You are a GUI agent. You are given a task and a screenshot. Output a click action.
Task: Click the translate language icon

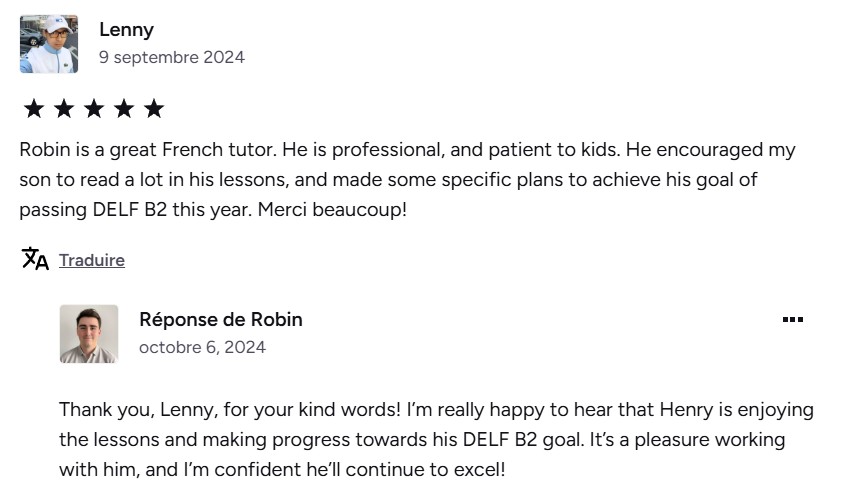(x=35, y=259)
